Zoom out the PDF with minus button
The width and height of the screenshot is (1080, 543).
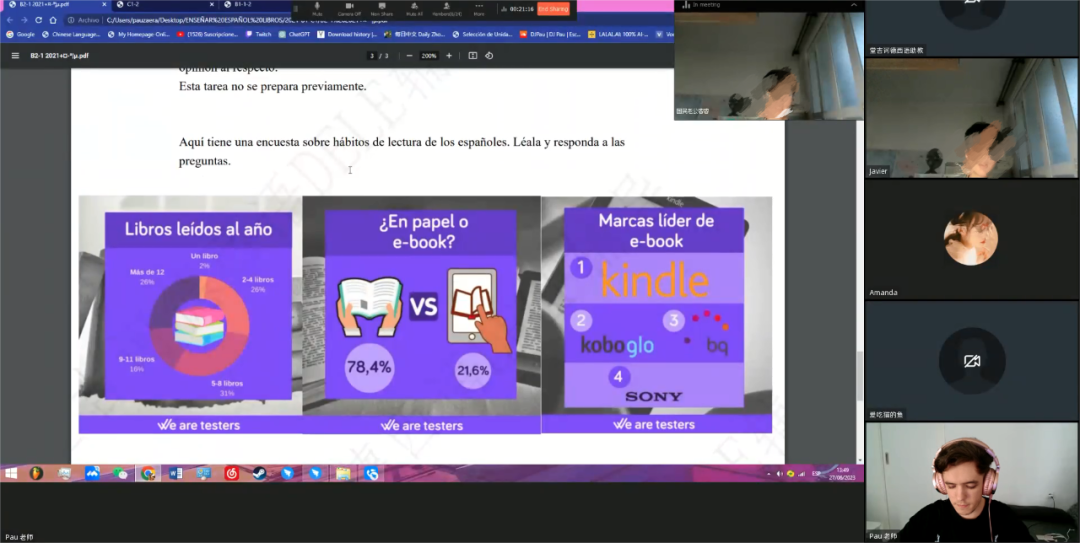(x=409, y=56)
